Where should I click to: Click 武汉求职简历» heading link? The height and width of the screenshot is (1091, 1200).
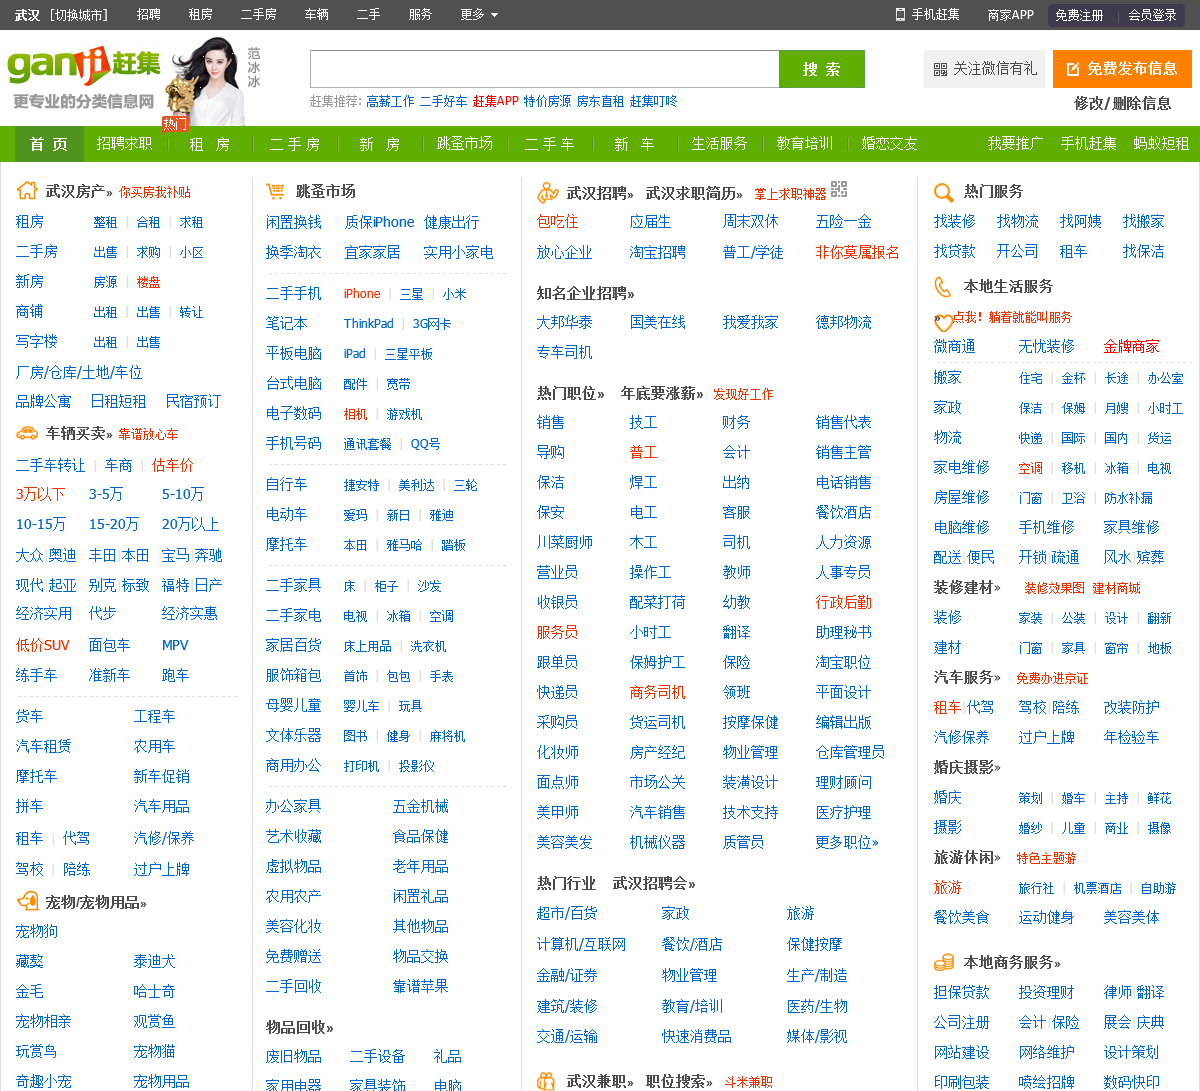coord(695,193)
